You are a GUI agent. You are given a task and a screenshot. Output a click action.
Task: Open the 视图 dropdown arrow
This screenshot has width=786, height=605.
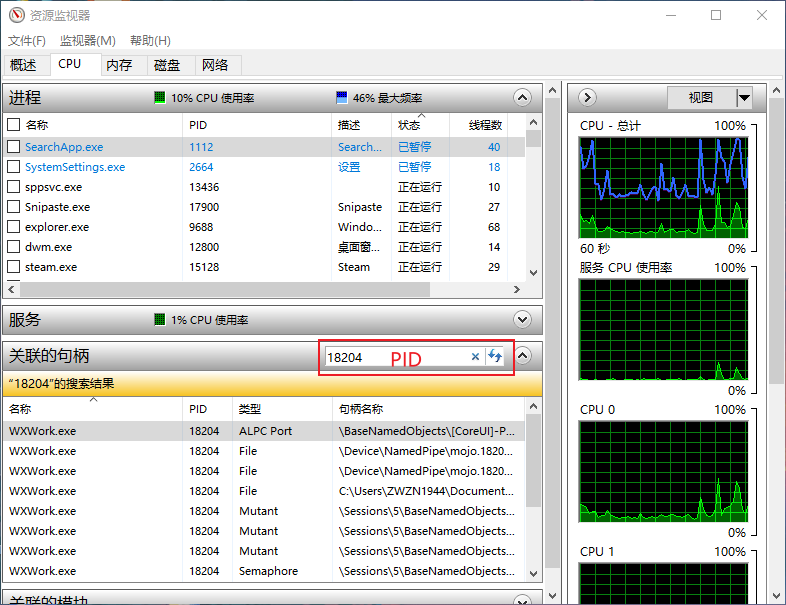click(744, 97)
